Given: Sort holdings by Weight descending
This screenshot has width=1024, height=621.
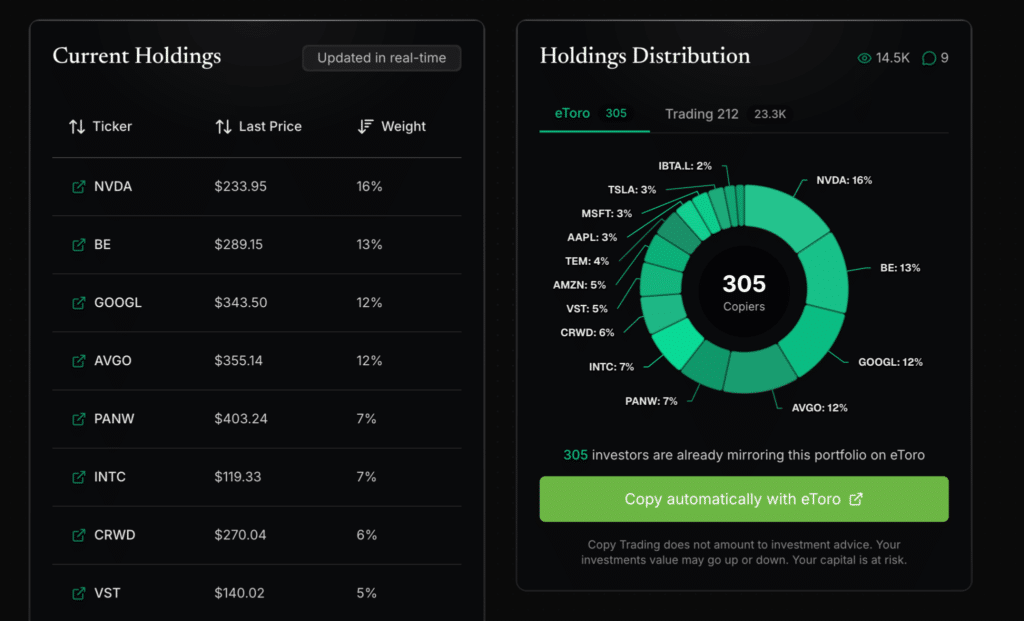Looking at the screenshot, I should pos(392,126).
